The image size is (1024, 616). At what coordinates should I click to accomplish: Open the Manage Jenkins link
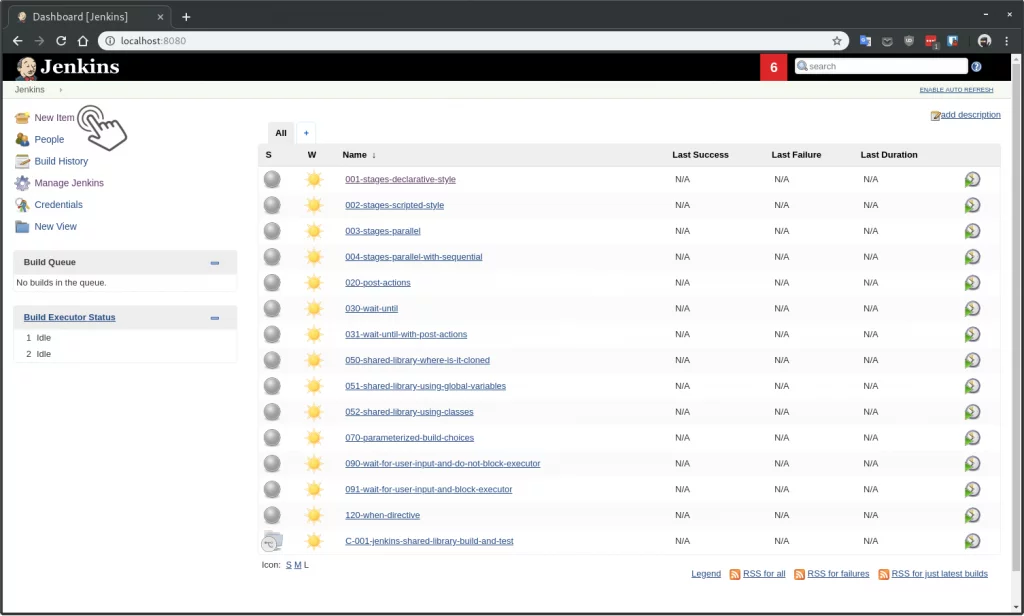tap(69, 183)
